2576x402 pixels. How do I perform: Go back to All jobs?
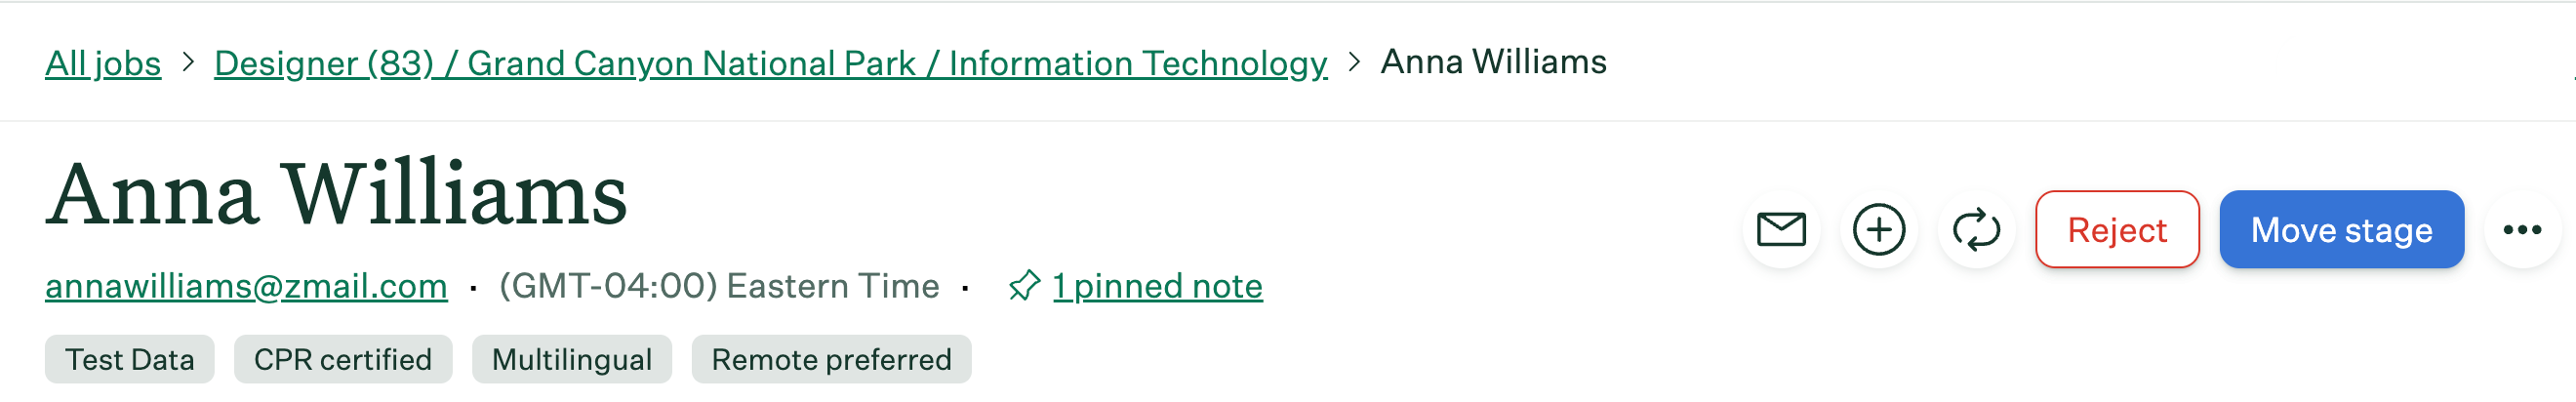click(x=103, y=63)
